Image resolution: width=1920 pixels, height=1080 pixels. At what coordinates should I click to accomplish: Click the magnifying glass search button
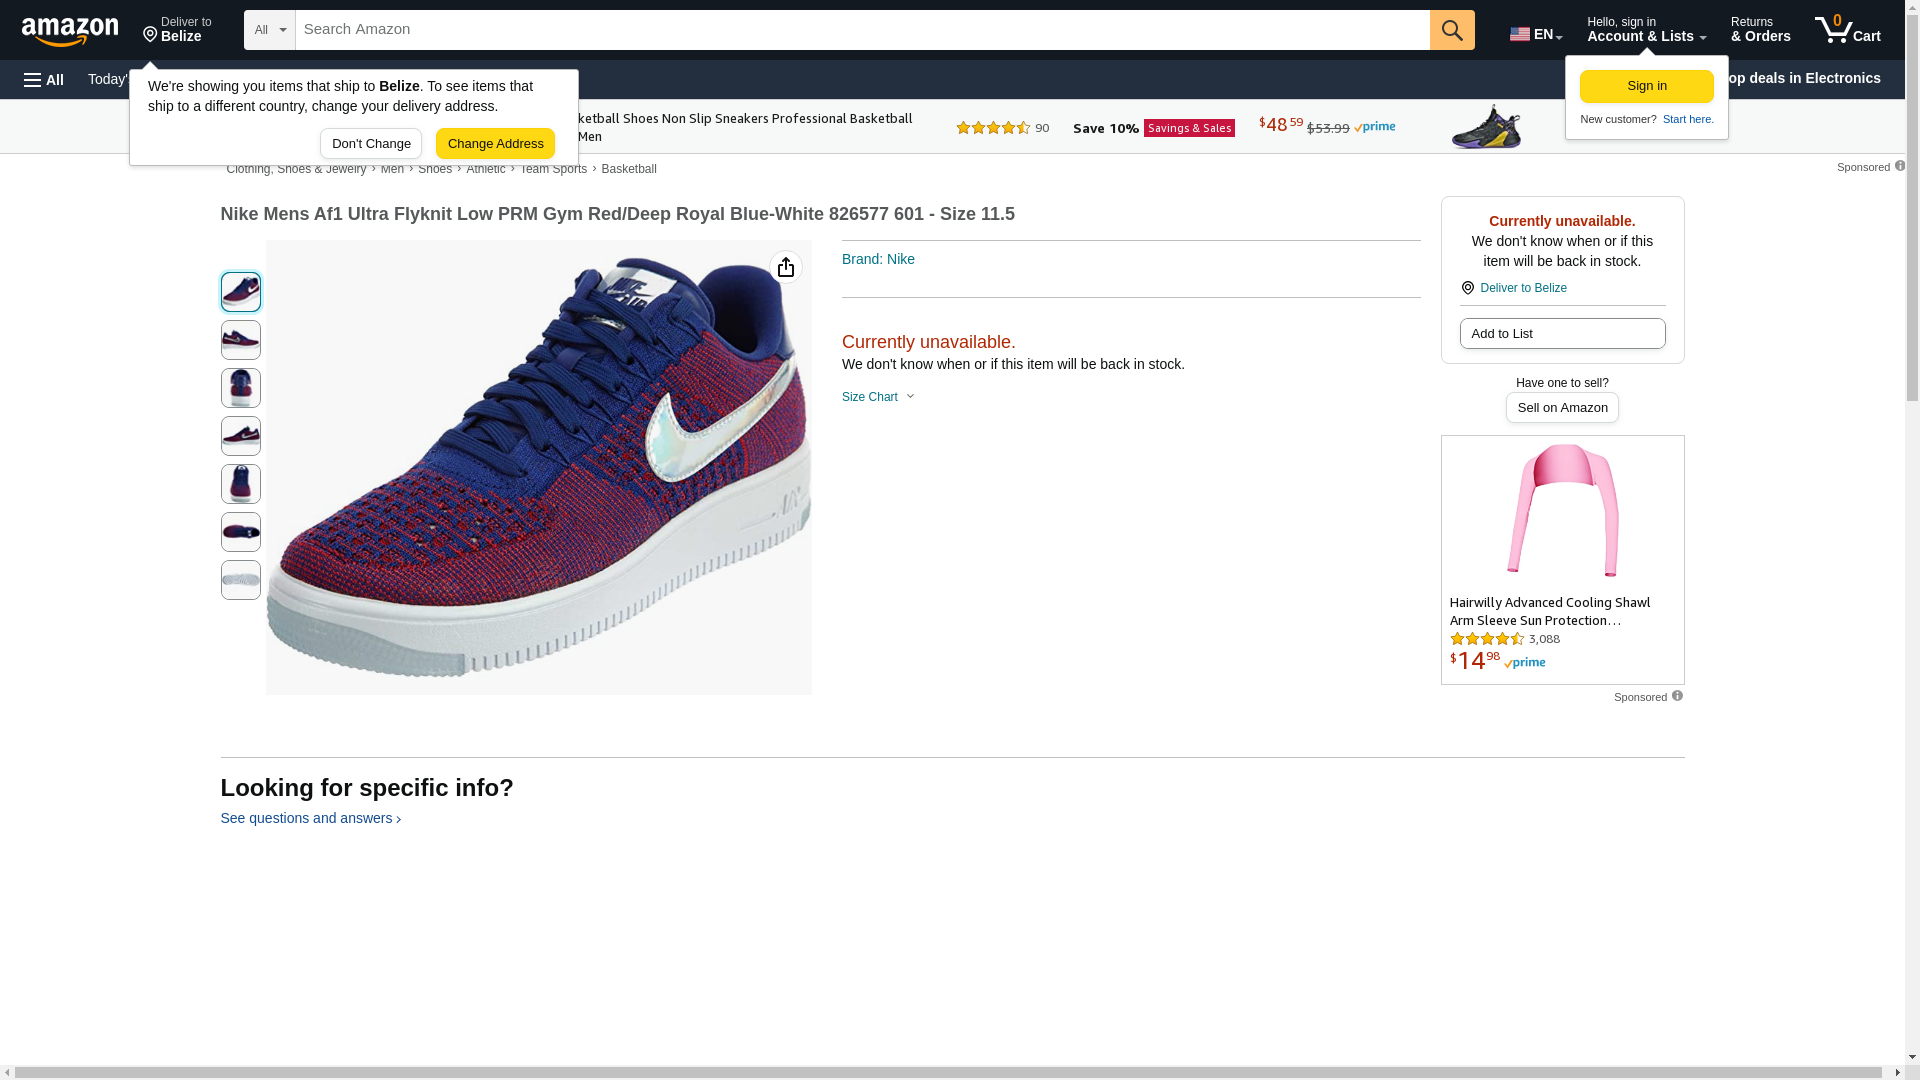1452,30
